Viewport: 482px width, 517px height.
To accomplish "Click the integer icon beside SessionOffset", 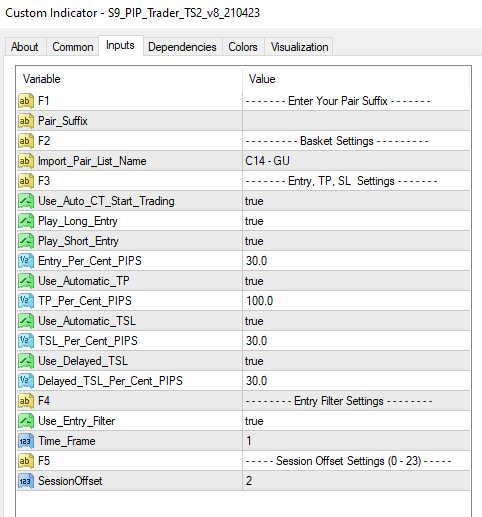I will [x=26, y=481].
